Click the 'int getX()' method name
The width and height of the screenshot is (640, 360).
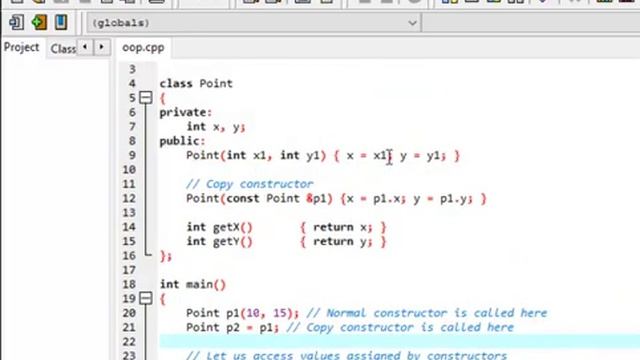pyautogui.click(x=220, y=227)
